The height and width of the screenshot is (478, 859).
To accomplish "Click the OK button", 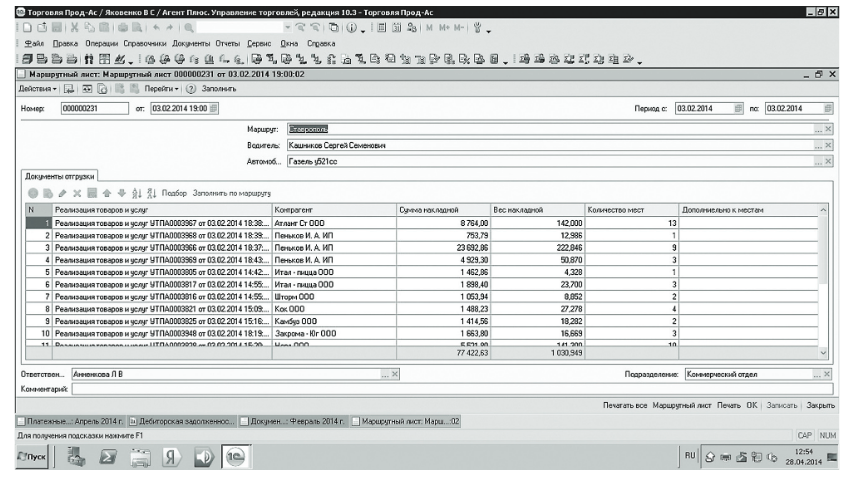I will (752, 406).
